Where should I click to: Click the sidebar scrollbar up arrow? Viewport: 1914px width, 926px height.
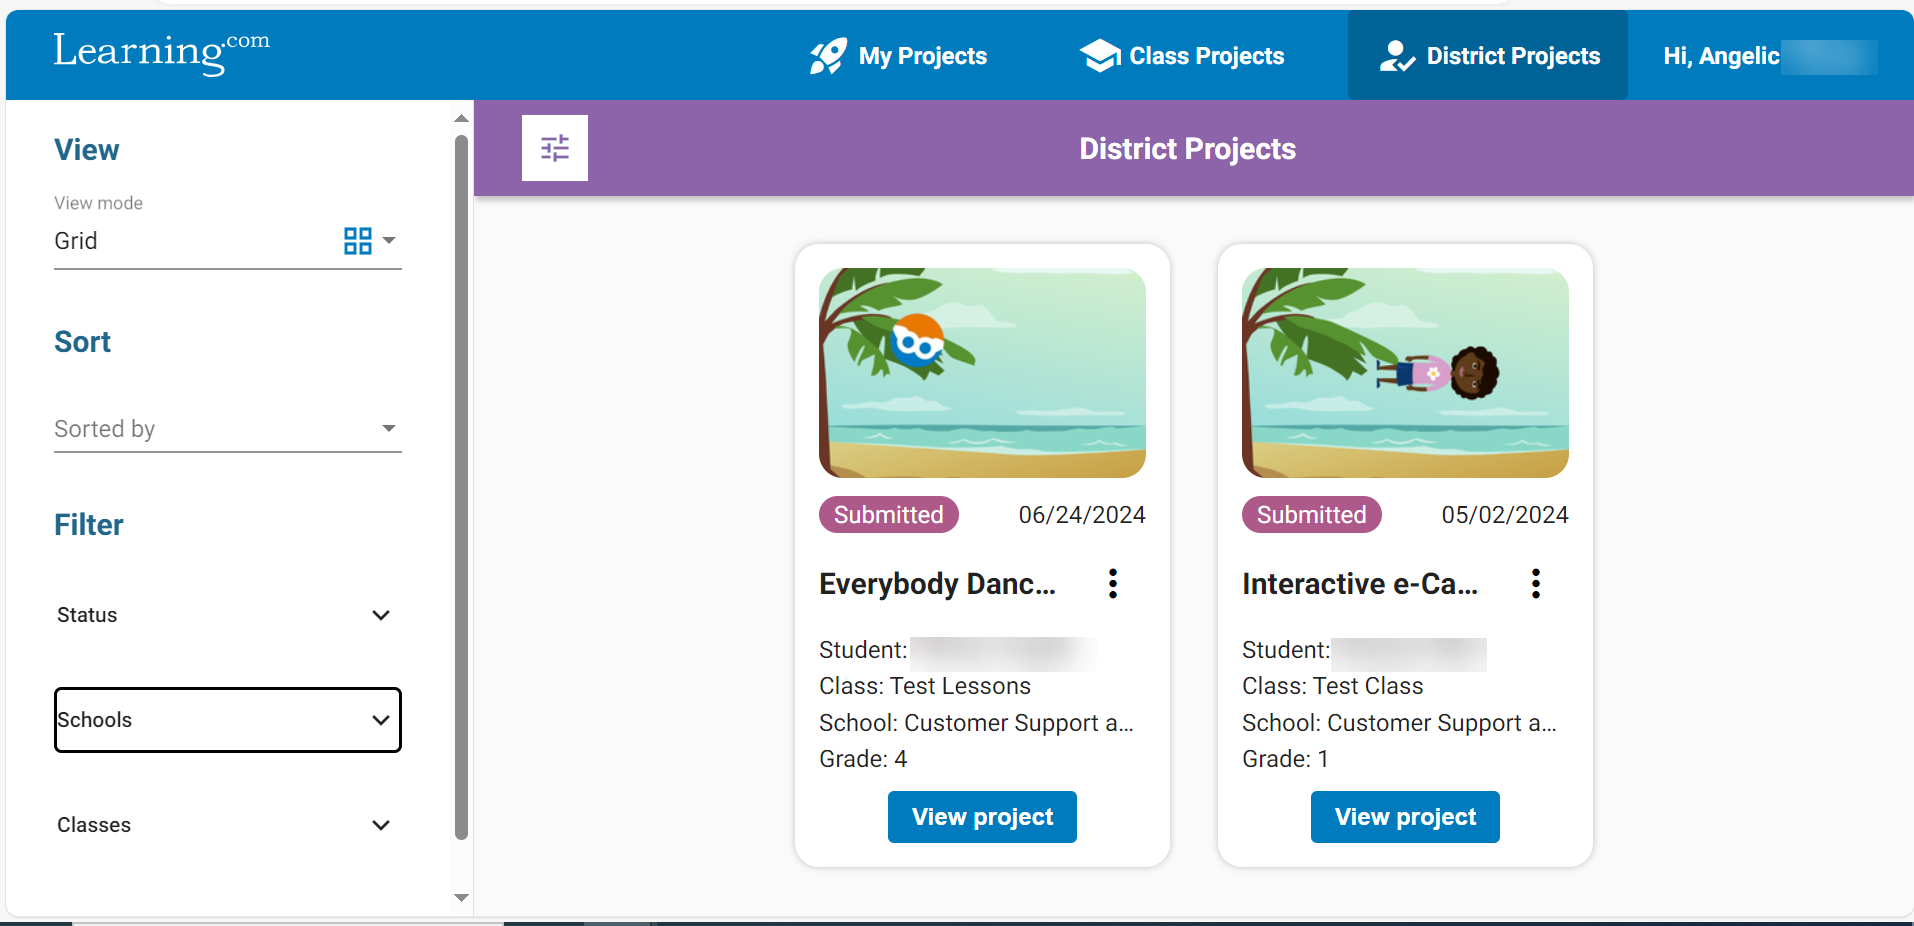[461, 118]
